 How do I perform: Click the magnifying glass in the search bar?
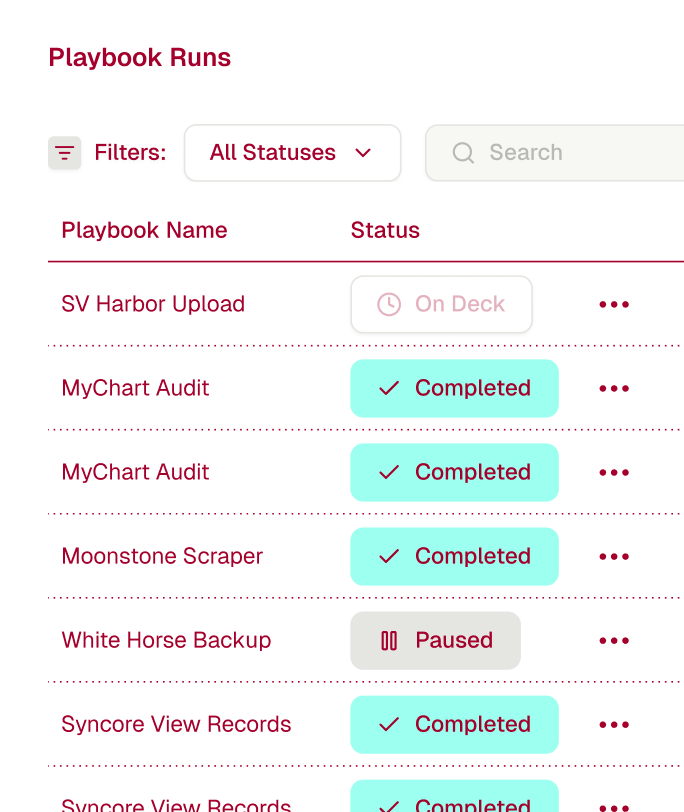pyautogui.click(x=463, y=152)
